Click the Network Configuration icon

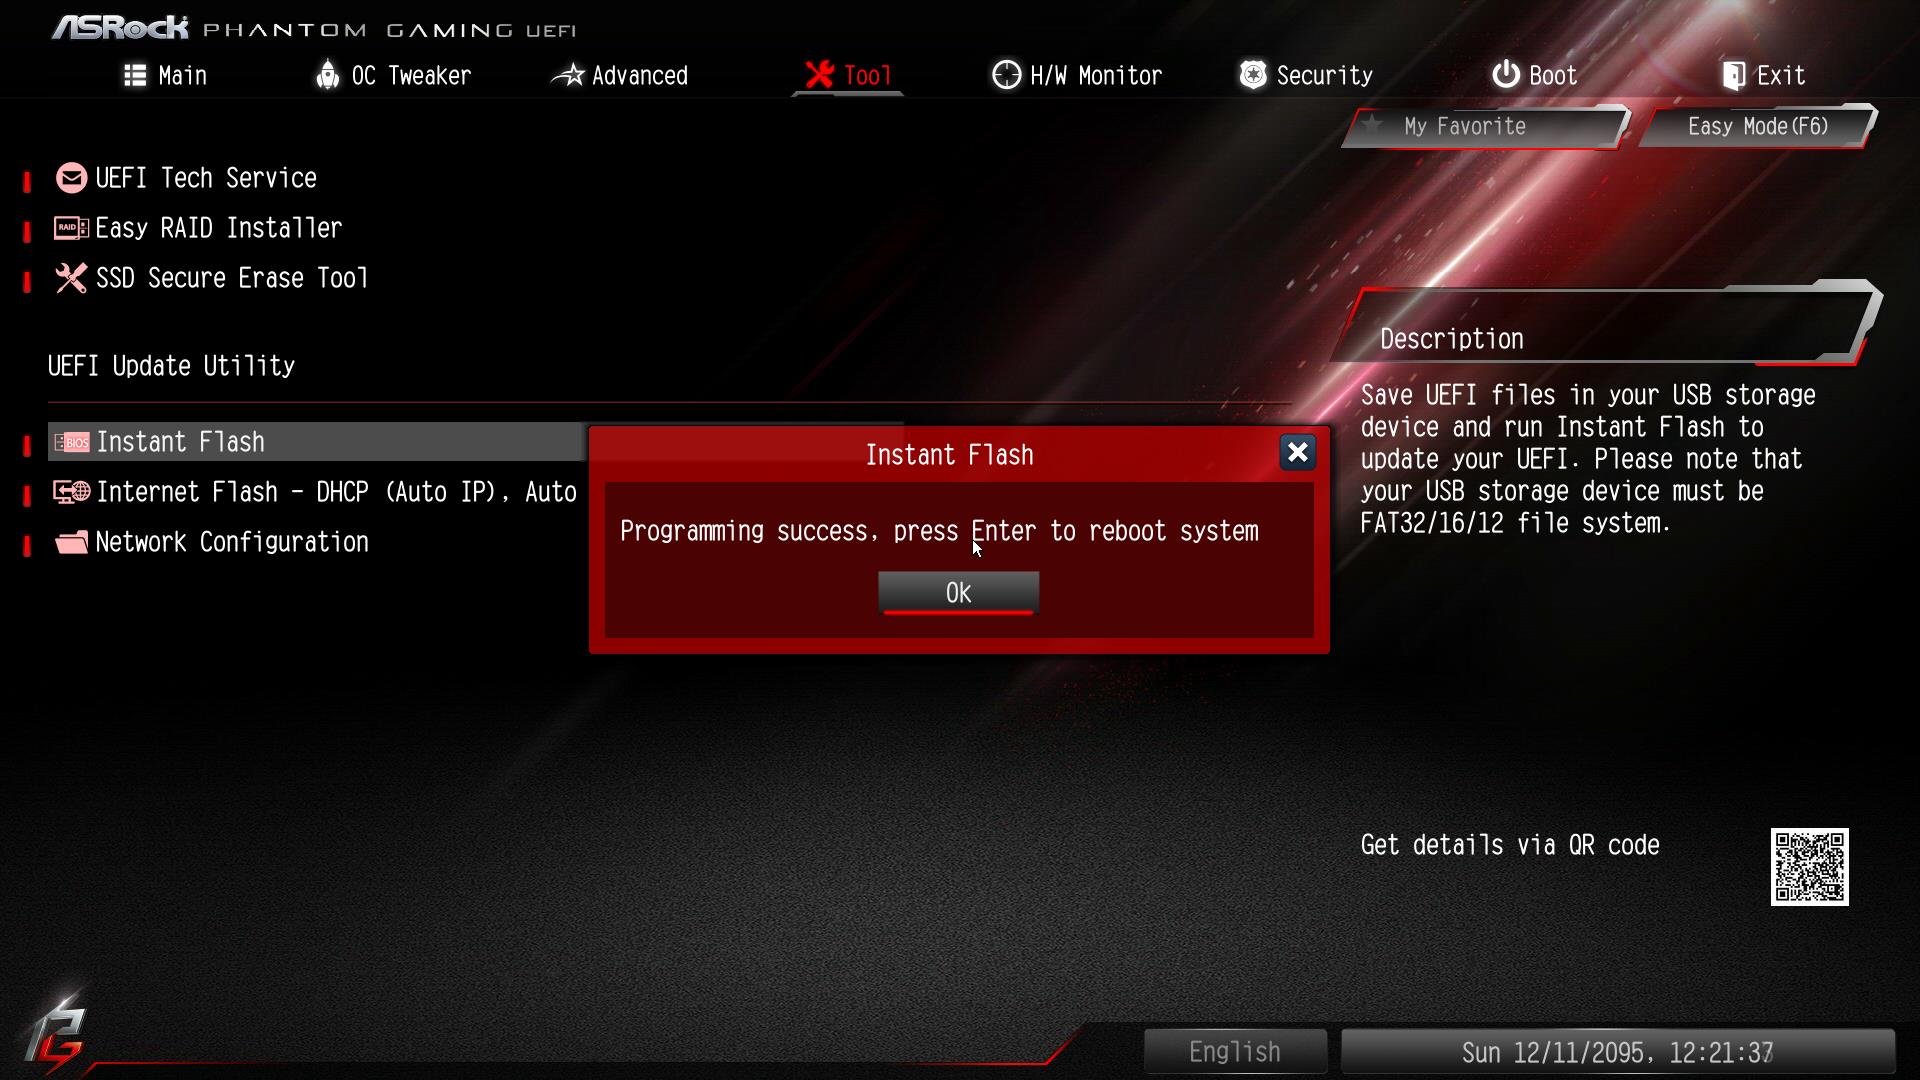point(70,542)
